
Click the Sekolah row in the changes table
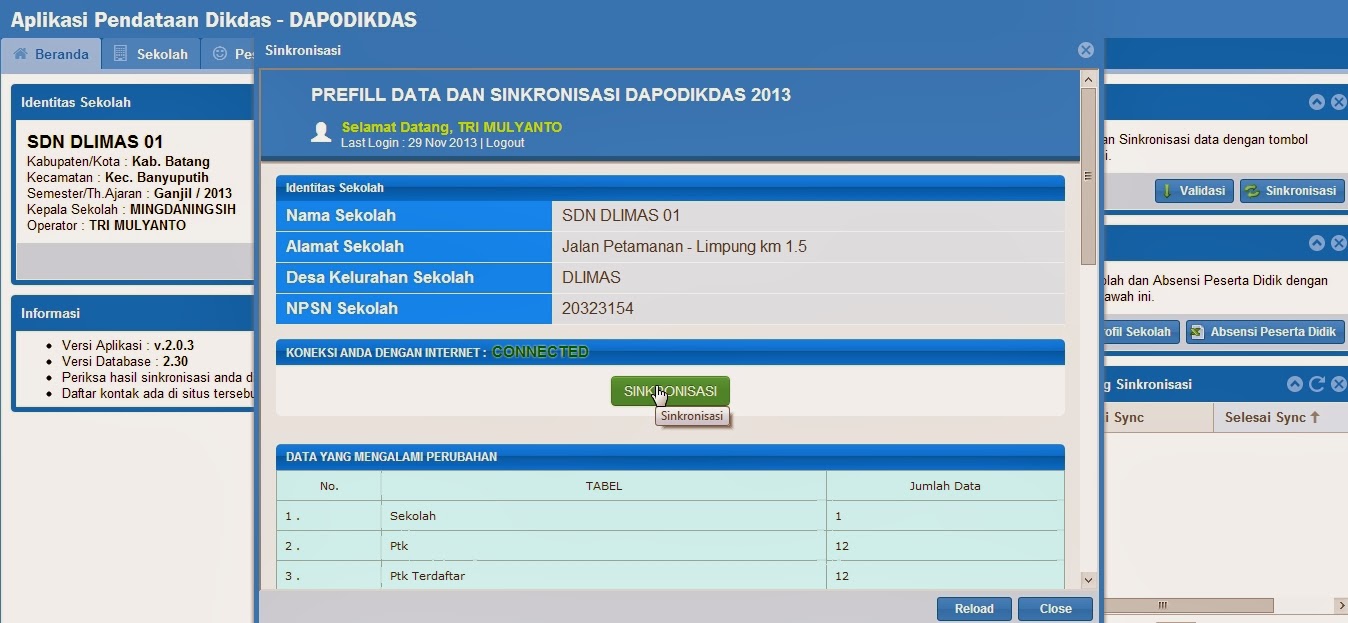[x=670, y=516]
